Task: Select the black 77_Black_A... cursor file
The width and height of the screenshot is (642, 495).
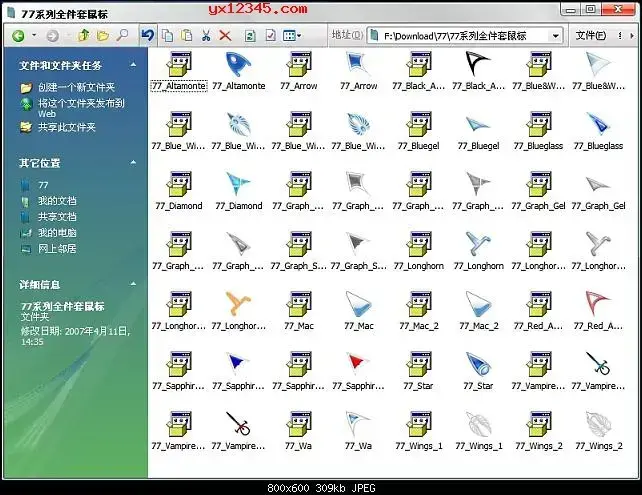Action: (x=478, y=70)
